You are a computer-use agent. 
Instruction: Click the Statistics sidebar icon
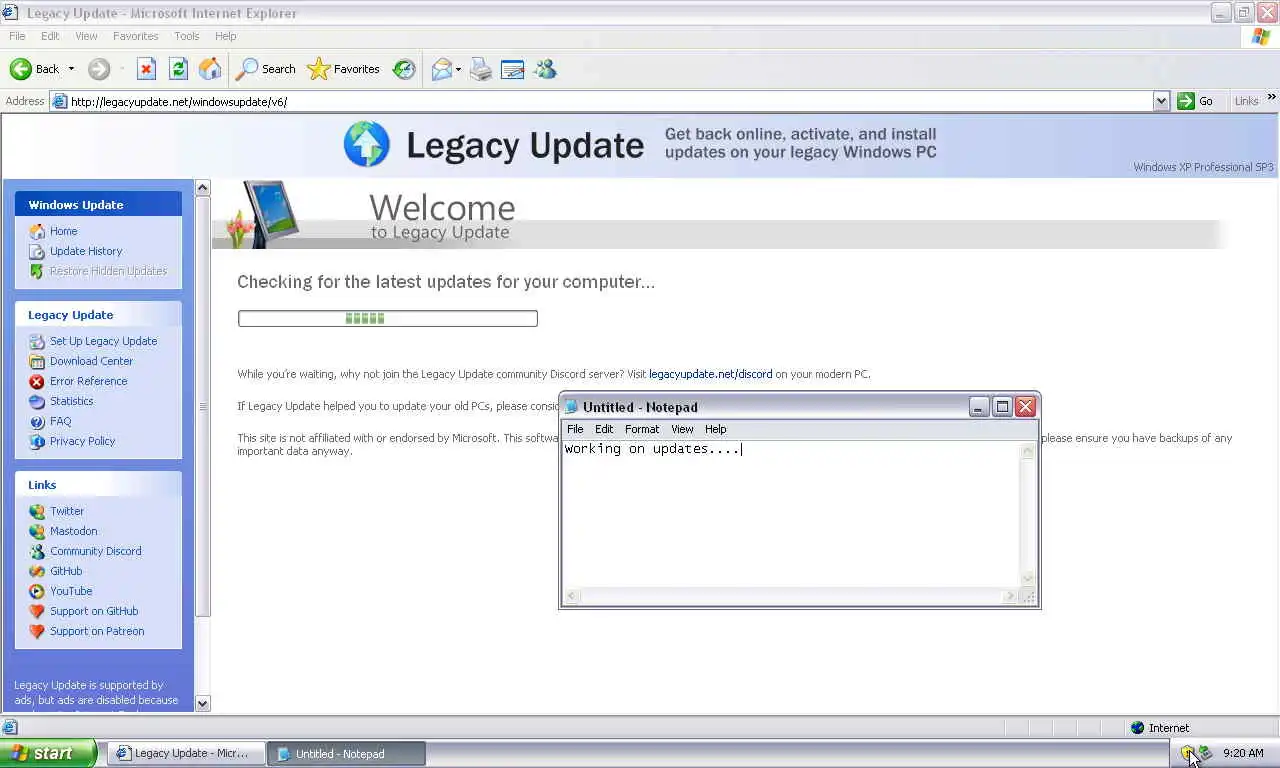click(37, 401)
